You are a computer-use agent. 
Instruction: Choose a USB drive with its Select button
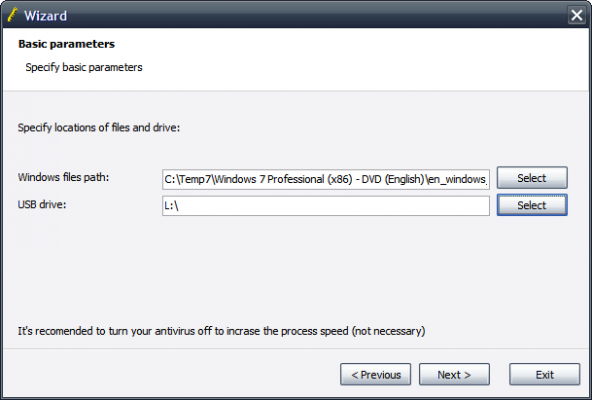(532, 205)
